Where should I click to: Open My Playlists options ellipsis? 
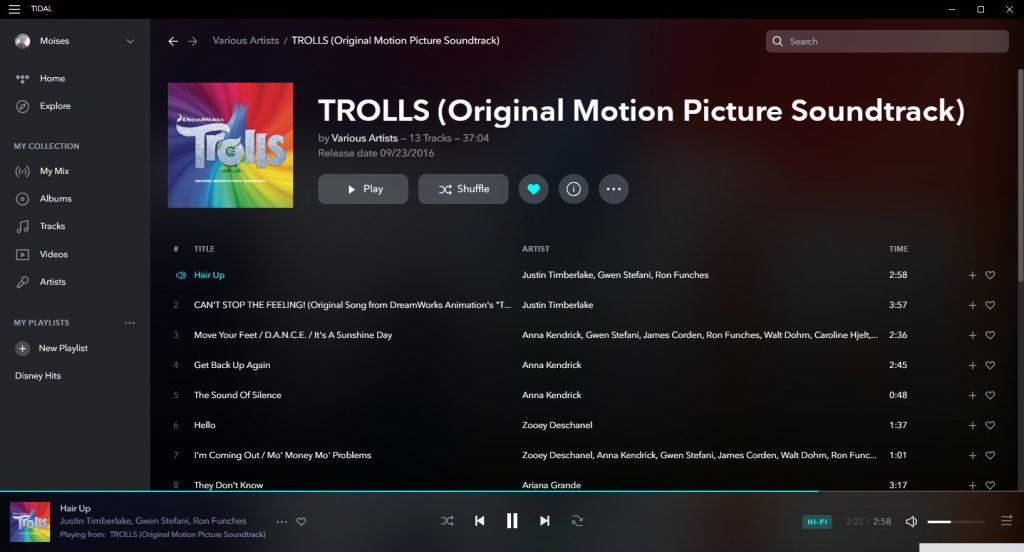(129, 323)
